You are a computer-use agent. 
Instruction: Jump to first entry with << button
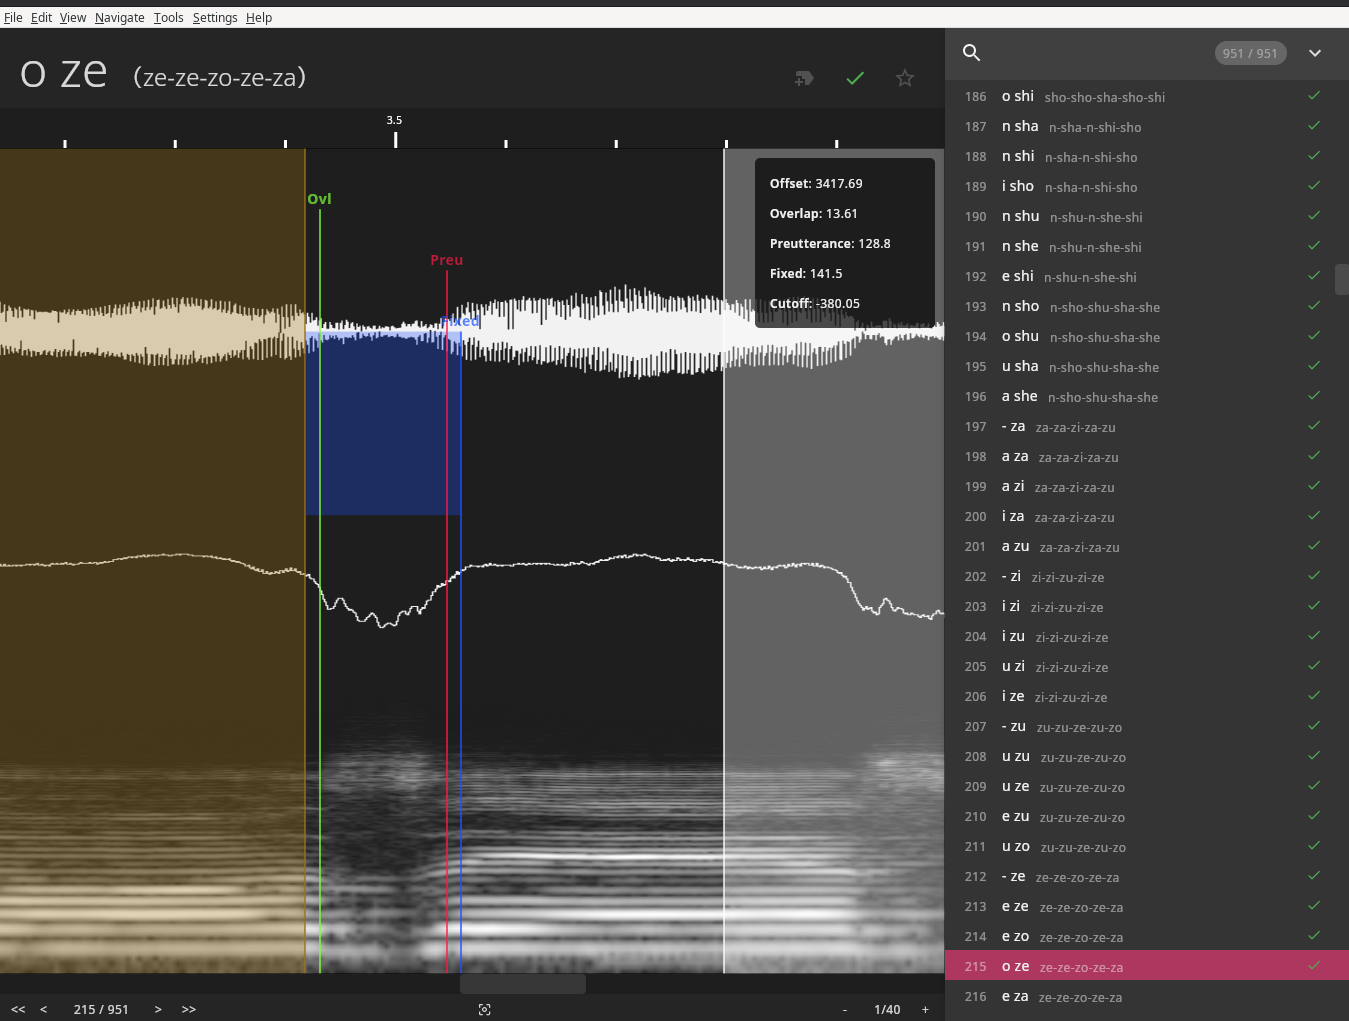pos(18,1009)
